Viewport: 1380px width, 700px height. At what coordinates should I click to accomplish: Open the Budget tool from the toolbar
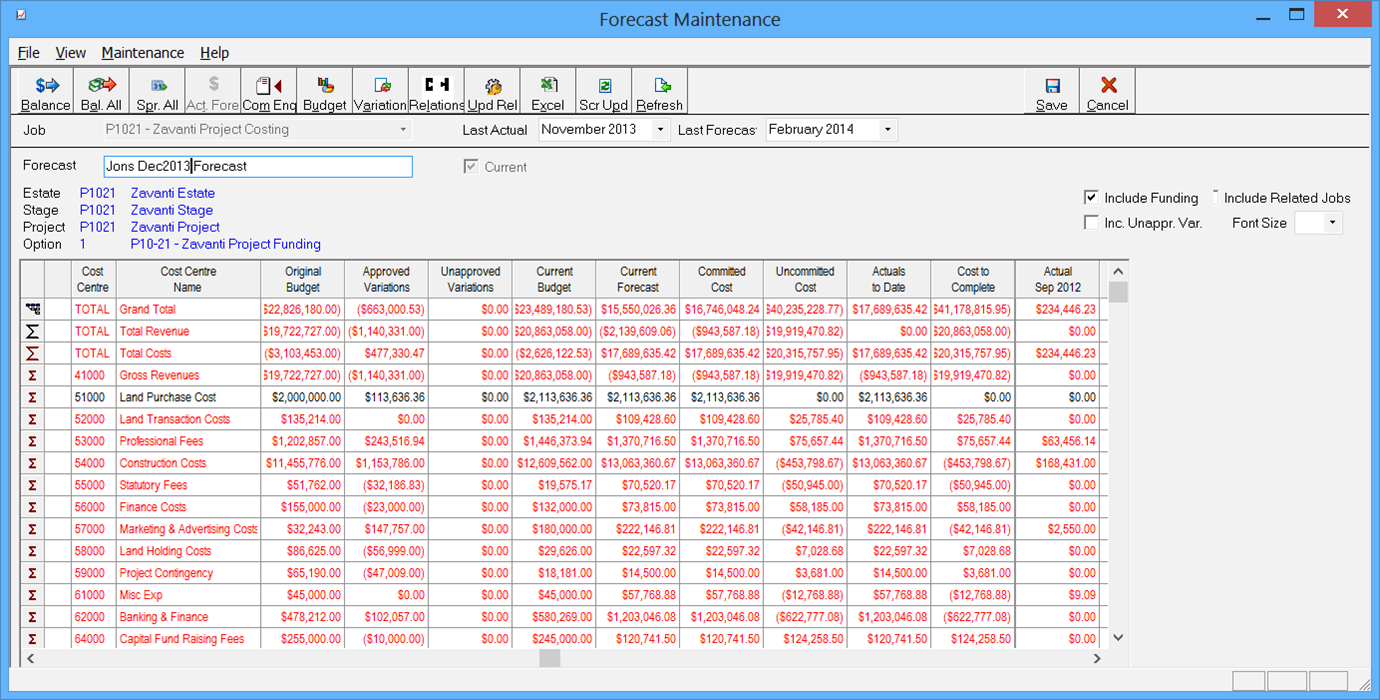coord(324,91)
